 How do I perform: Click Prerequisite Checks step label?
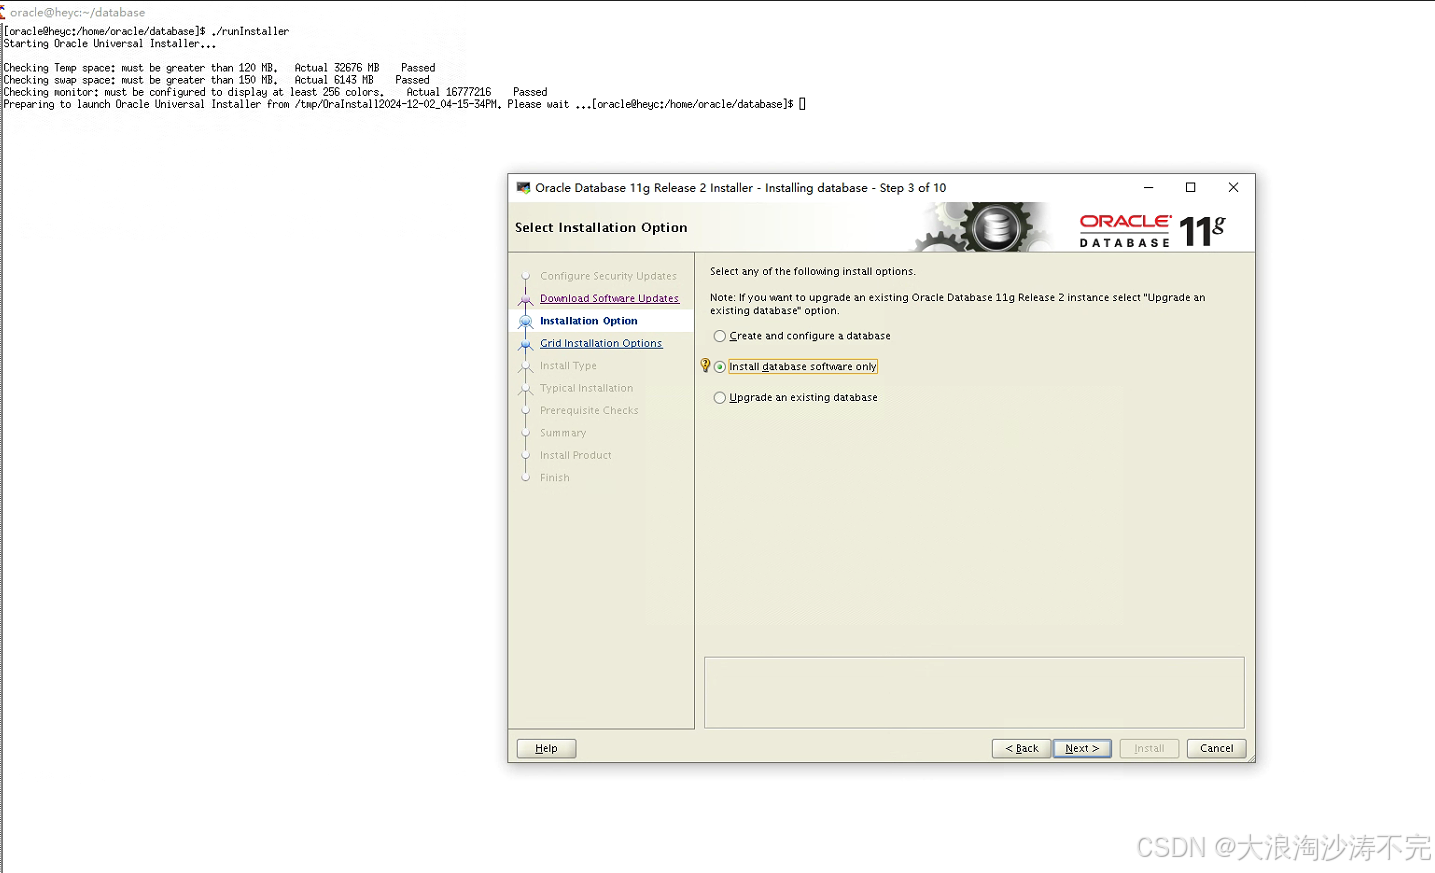tap(589, 411)
